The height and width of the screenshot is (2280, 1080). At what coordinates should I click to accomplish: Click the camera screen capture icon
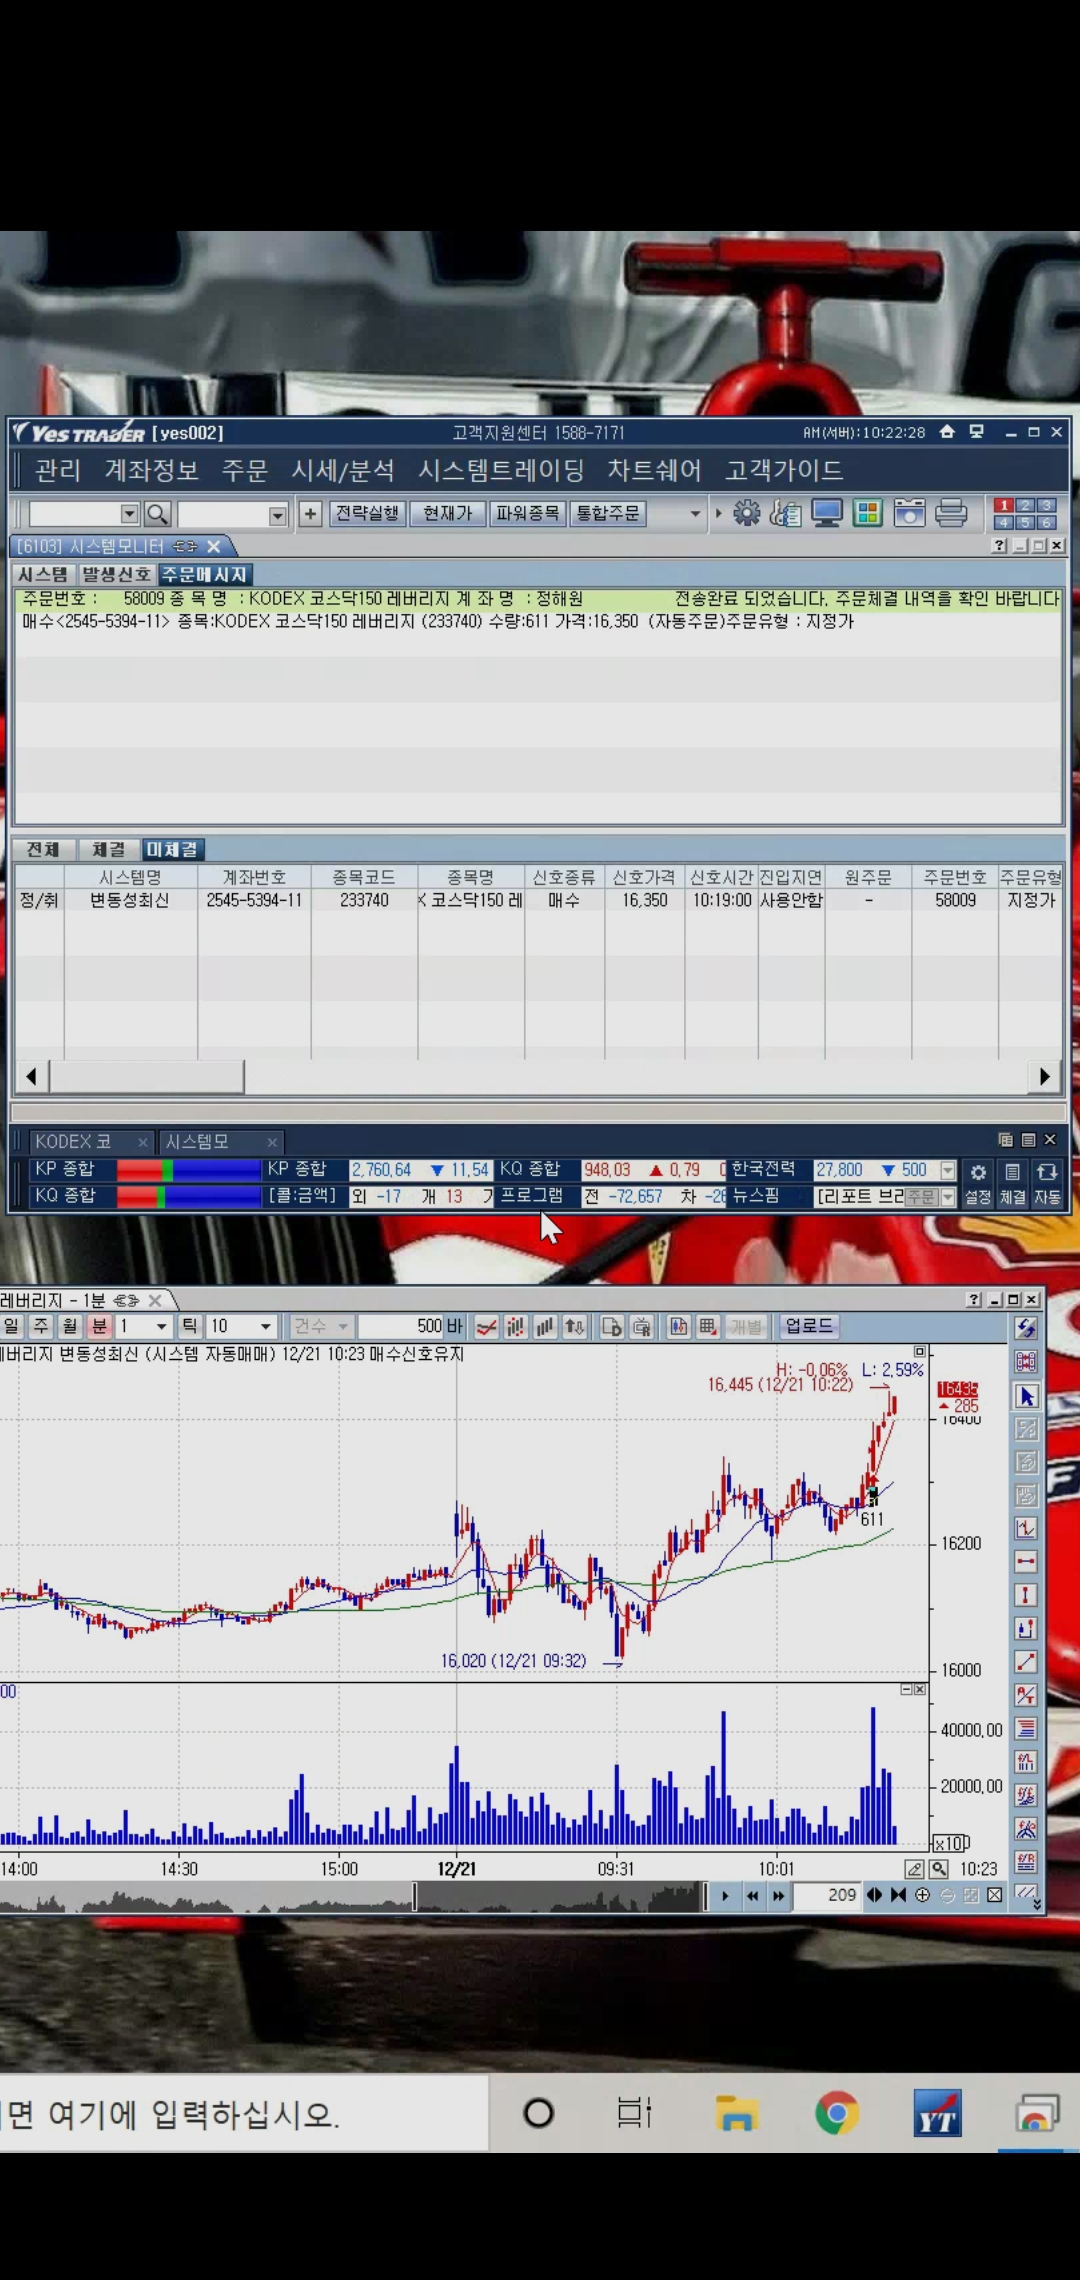point(909,514)
